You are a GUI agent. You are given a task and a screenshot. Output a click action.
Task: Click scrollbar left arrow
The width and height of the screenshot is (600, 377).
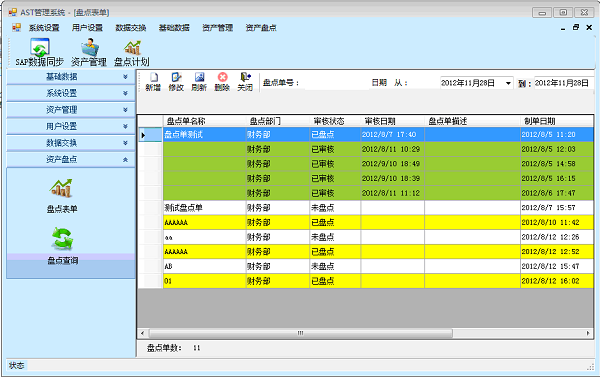(142, 333)
